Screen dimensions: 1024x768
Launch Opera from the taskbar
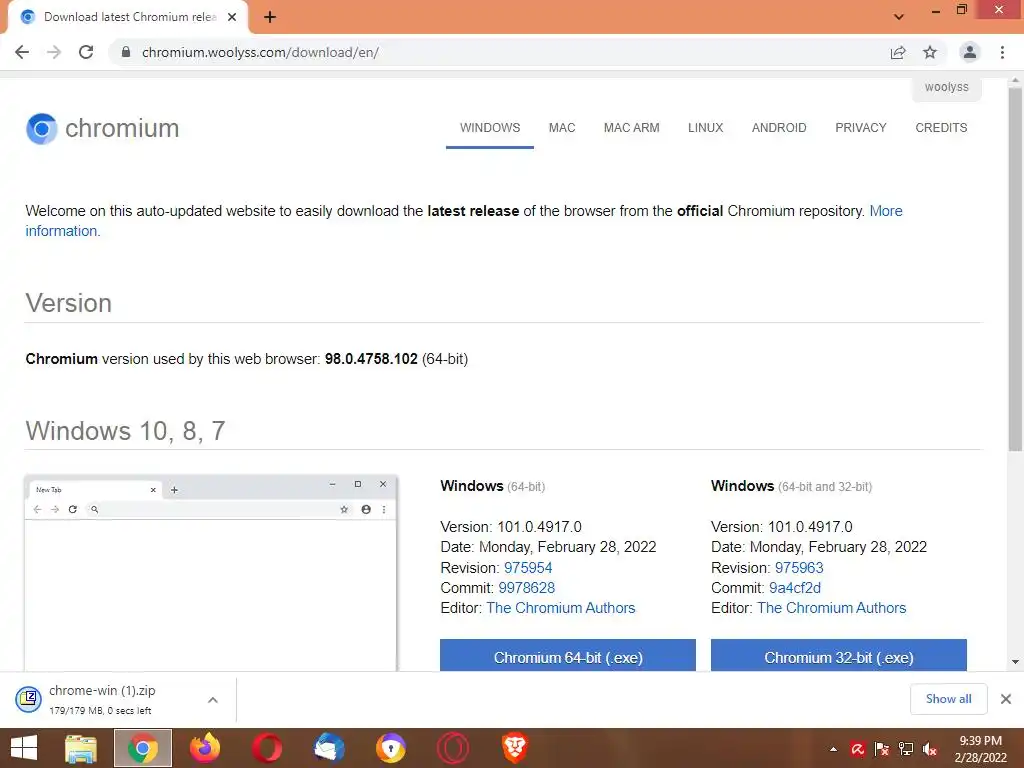point(267,748)
